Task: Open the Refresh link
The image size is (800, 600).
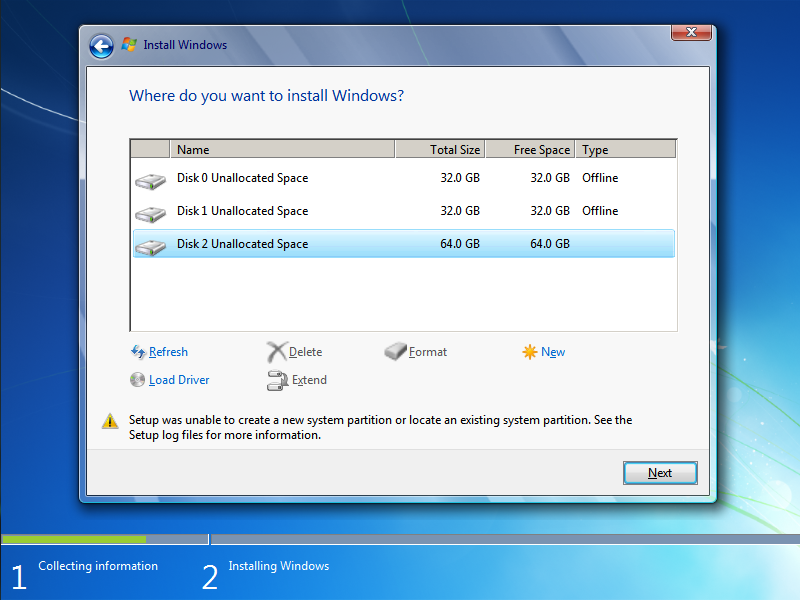Action: [167, 352]
